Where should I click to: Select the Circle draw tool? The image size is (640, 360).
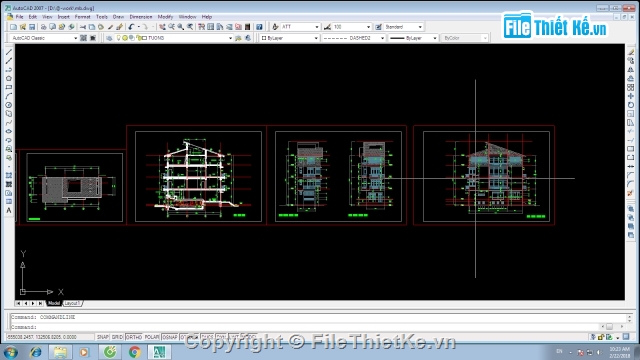coord(9,105)
